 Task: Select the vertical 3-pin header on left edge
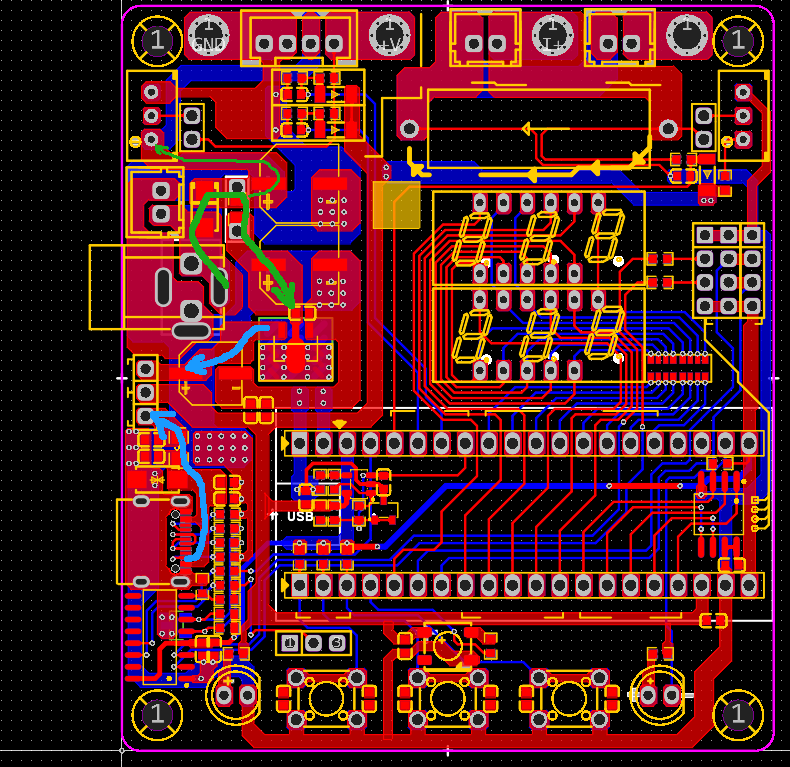(146, 392)
